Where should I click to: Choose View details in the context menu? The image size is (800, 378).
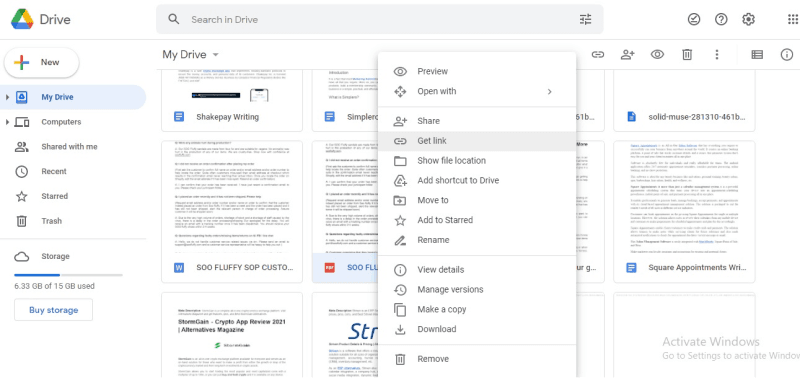click(477, 270)
